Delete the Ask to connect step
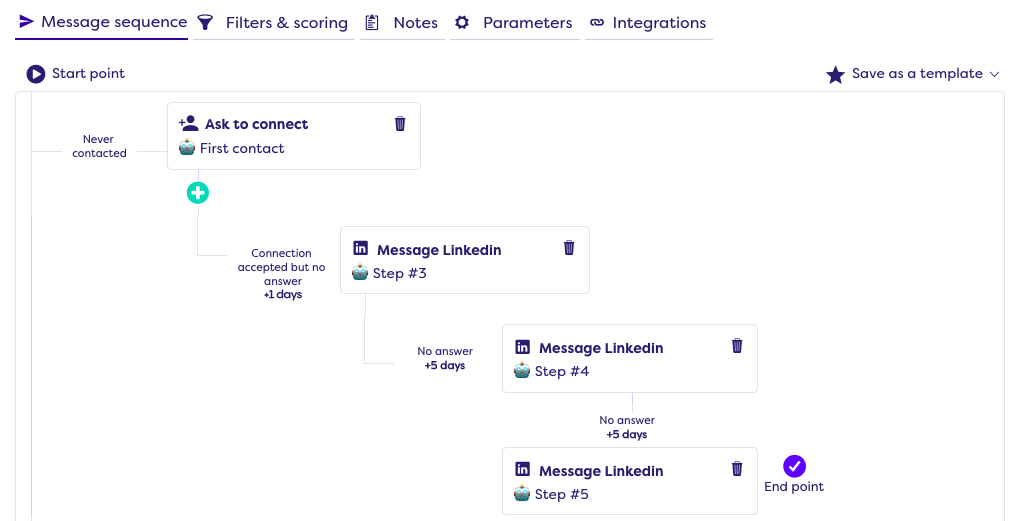 coord(400,124)
